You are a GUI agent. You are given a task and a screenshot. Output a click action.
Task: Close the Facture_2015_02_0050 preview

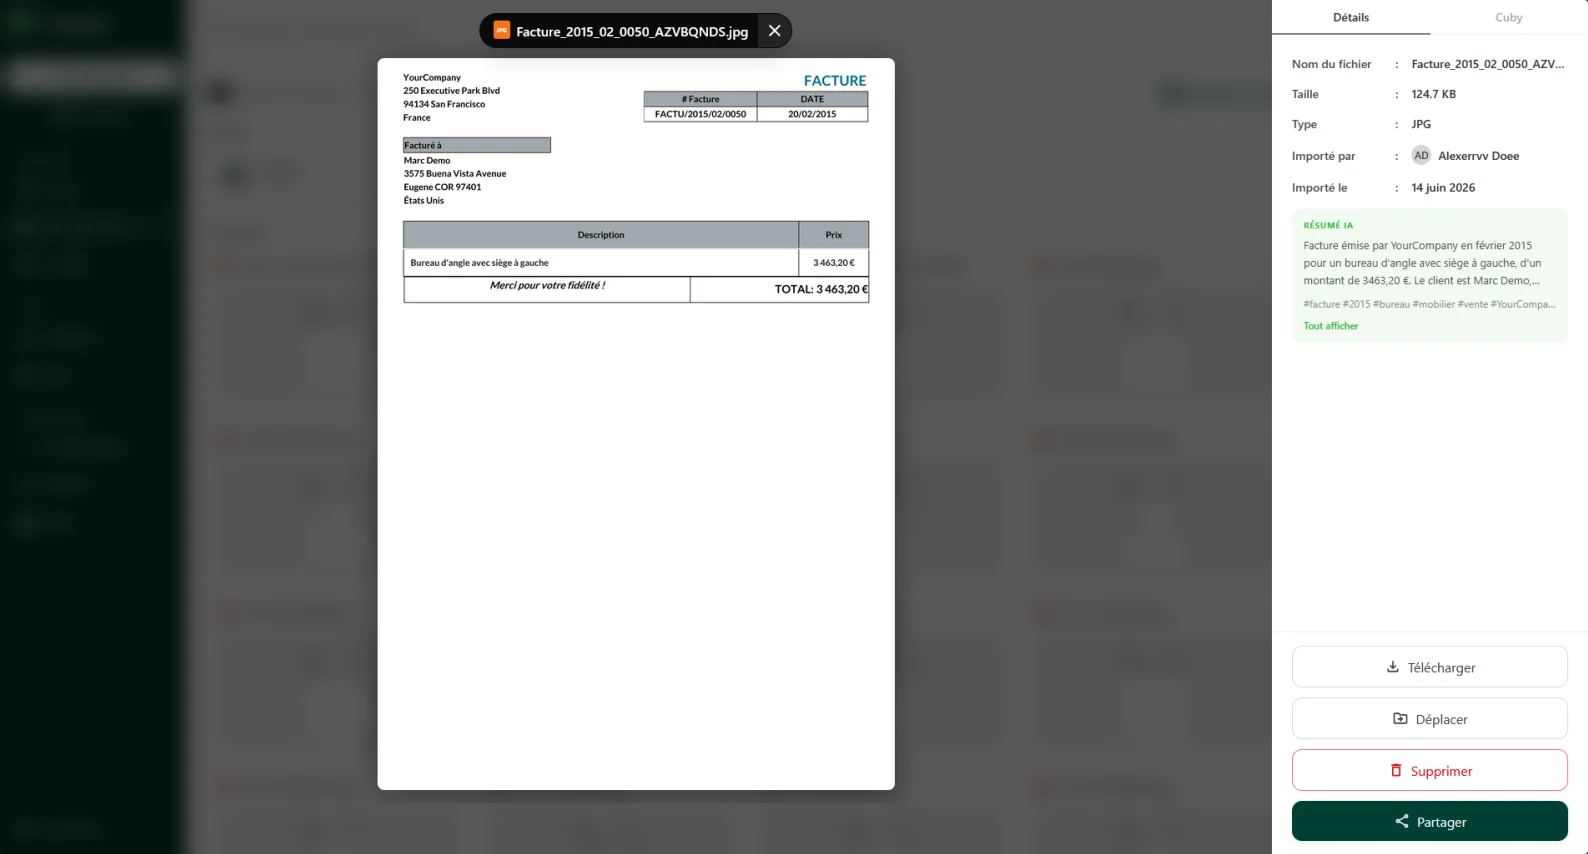tap(774, 31)
